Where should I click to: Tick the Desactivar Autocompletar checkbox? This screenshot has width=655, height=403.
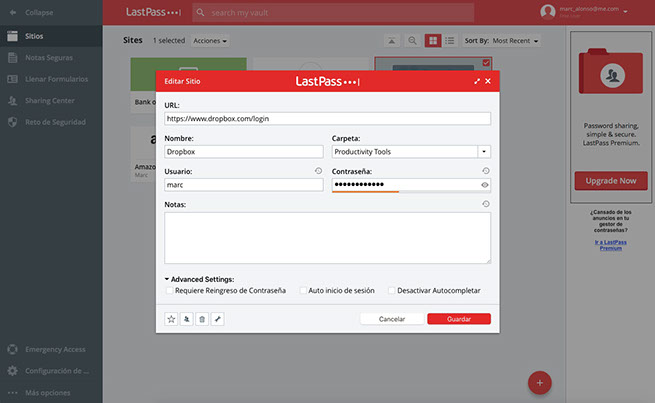click(x=391, y=290)
